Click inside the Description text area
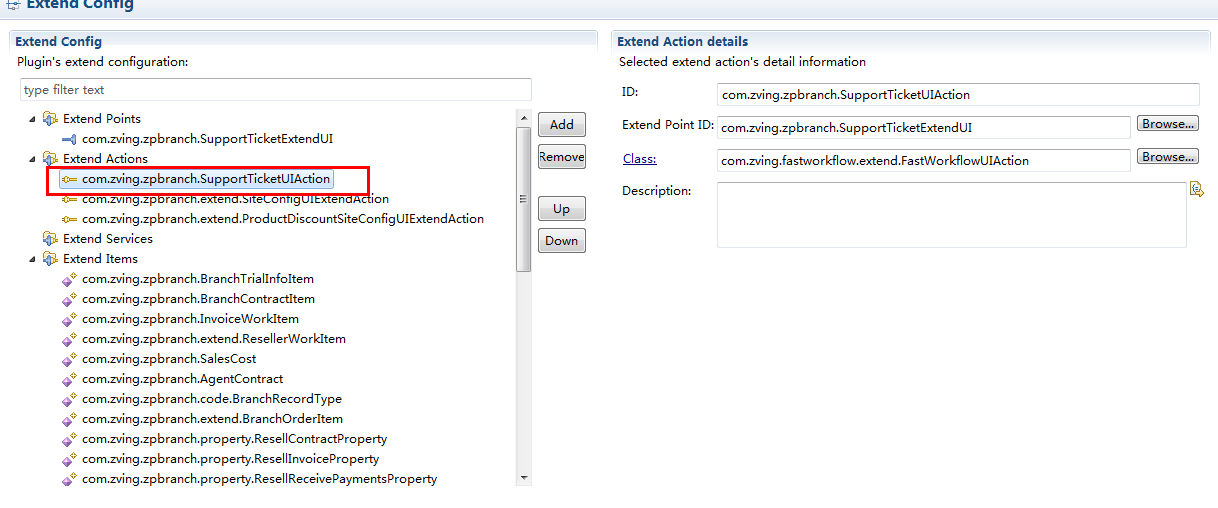The height and width of the screenshot is (508, 1218). click(950, 214)
